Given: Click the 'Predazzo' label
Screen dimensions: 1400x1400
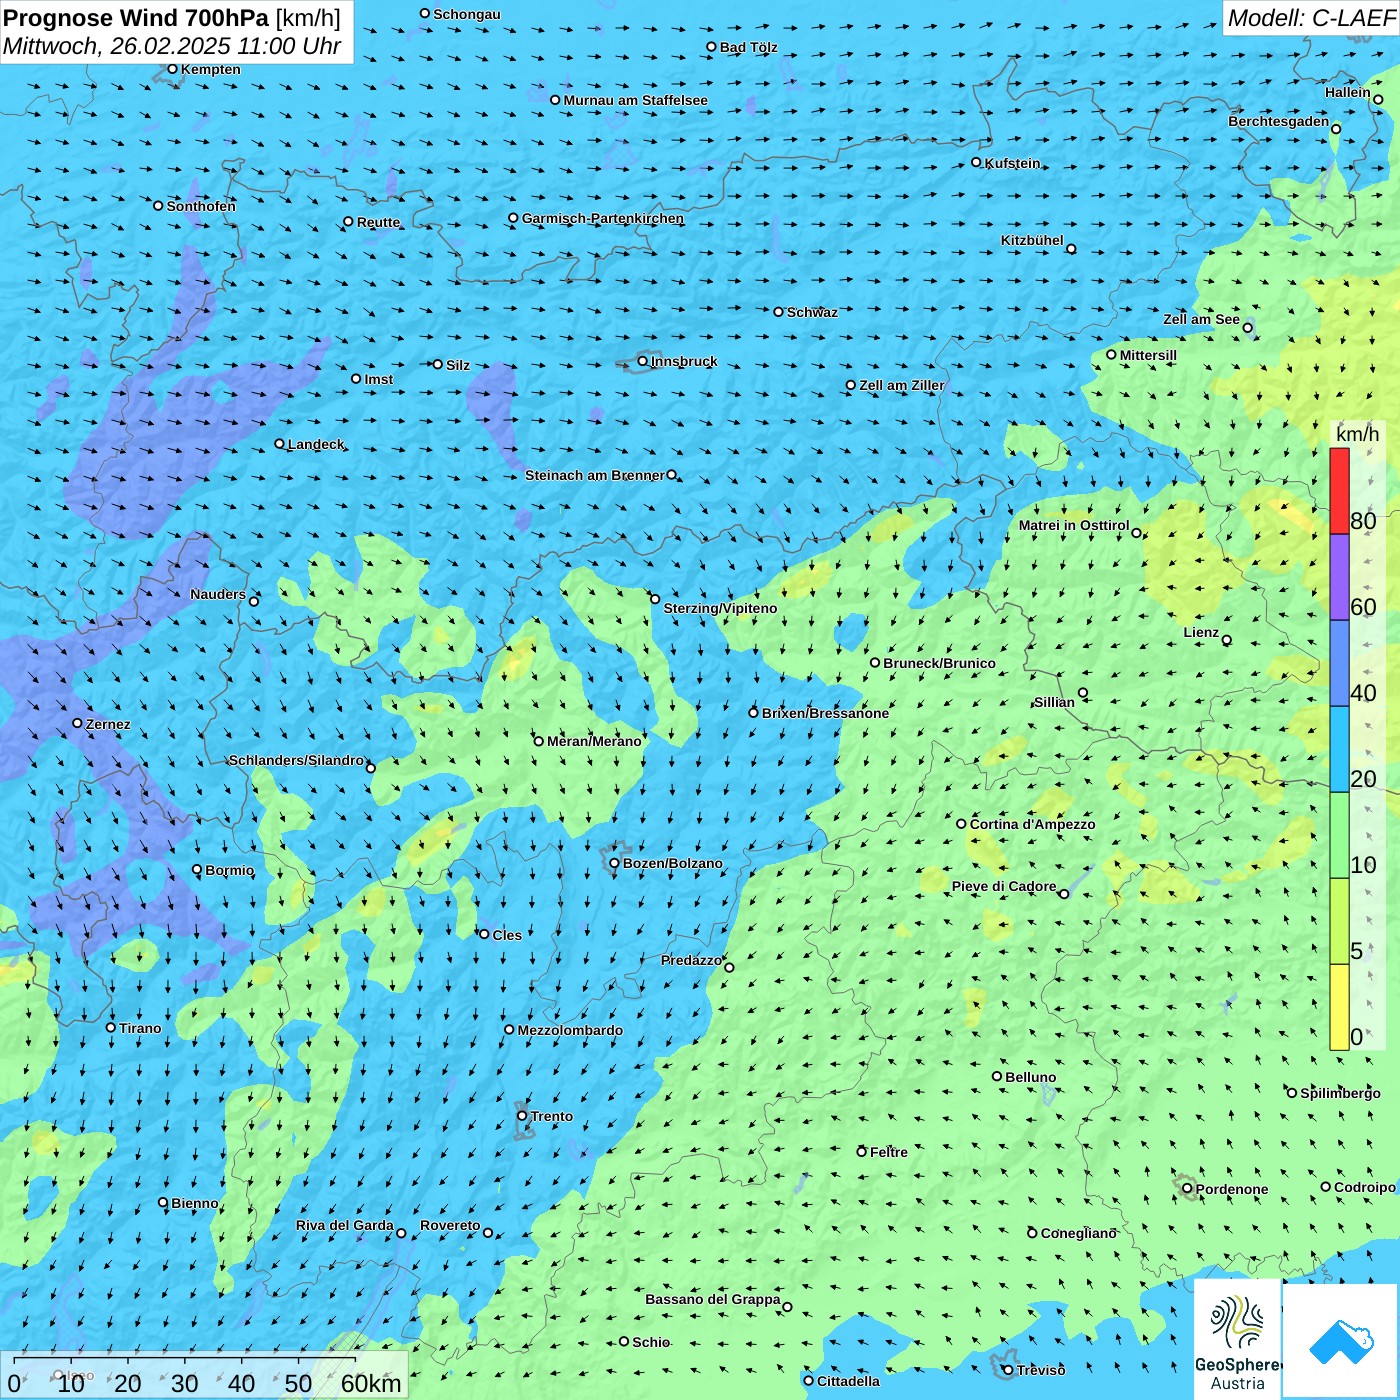Looking at the screenshot, I should point(691,960).
